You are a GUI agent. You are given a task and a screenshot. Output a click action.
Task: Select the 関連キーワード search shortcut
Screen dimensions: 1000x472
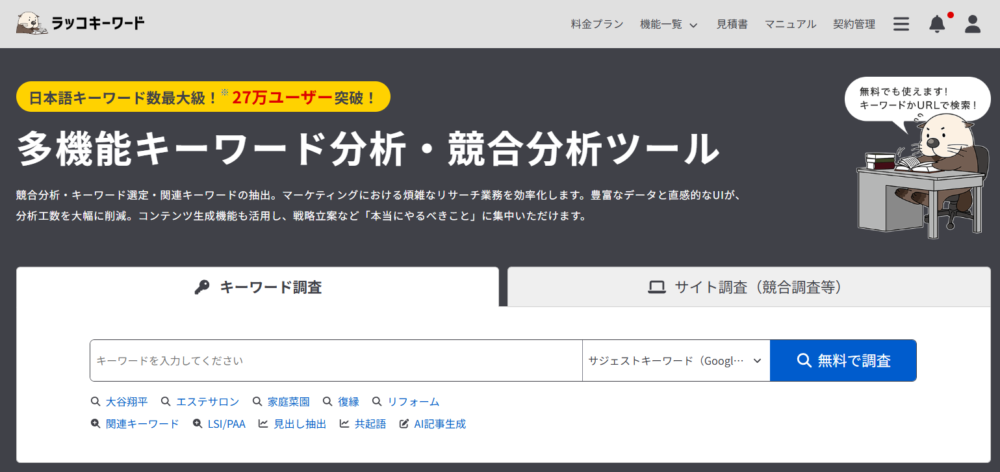(x=135, y=424)
